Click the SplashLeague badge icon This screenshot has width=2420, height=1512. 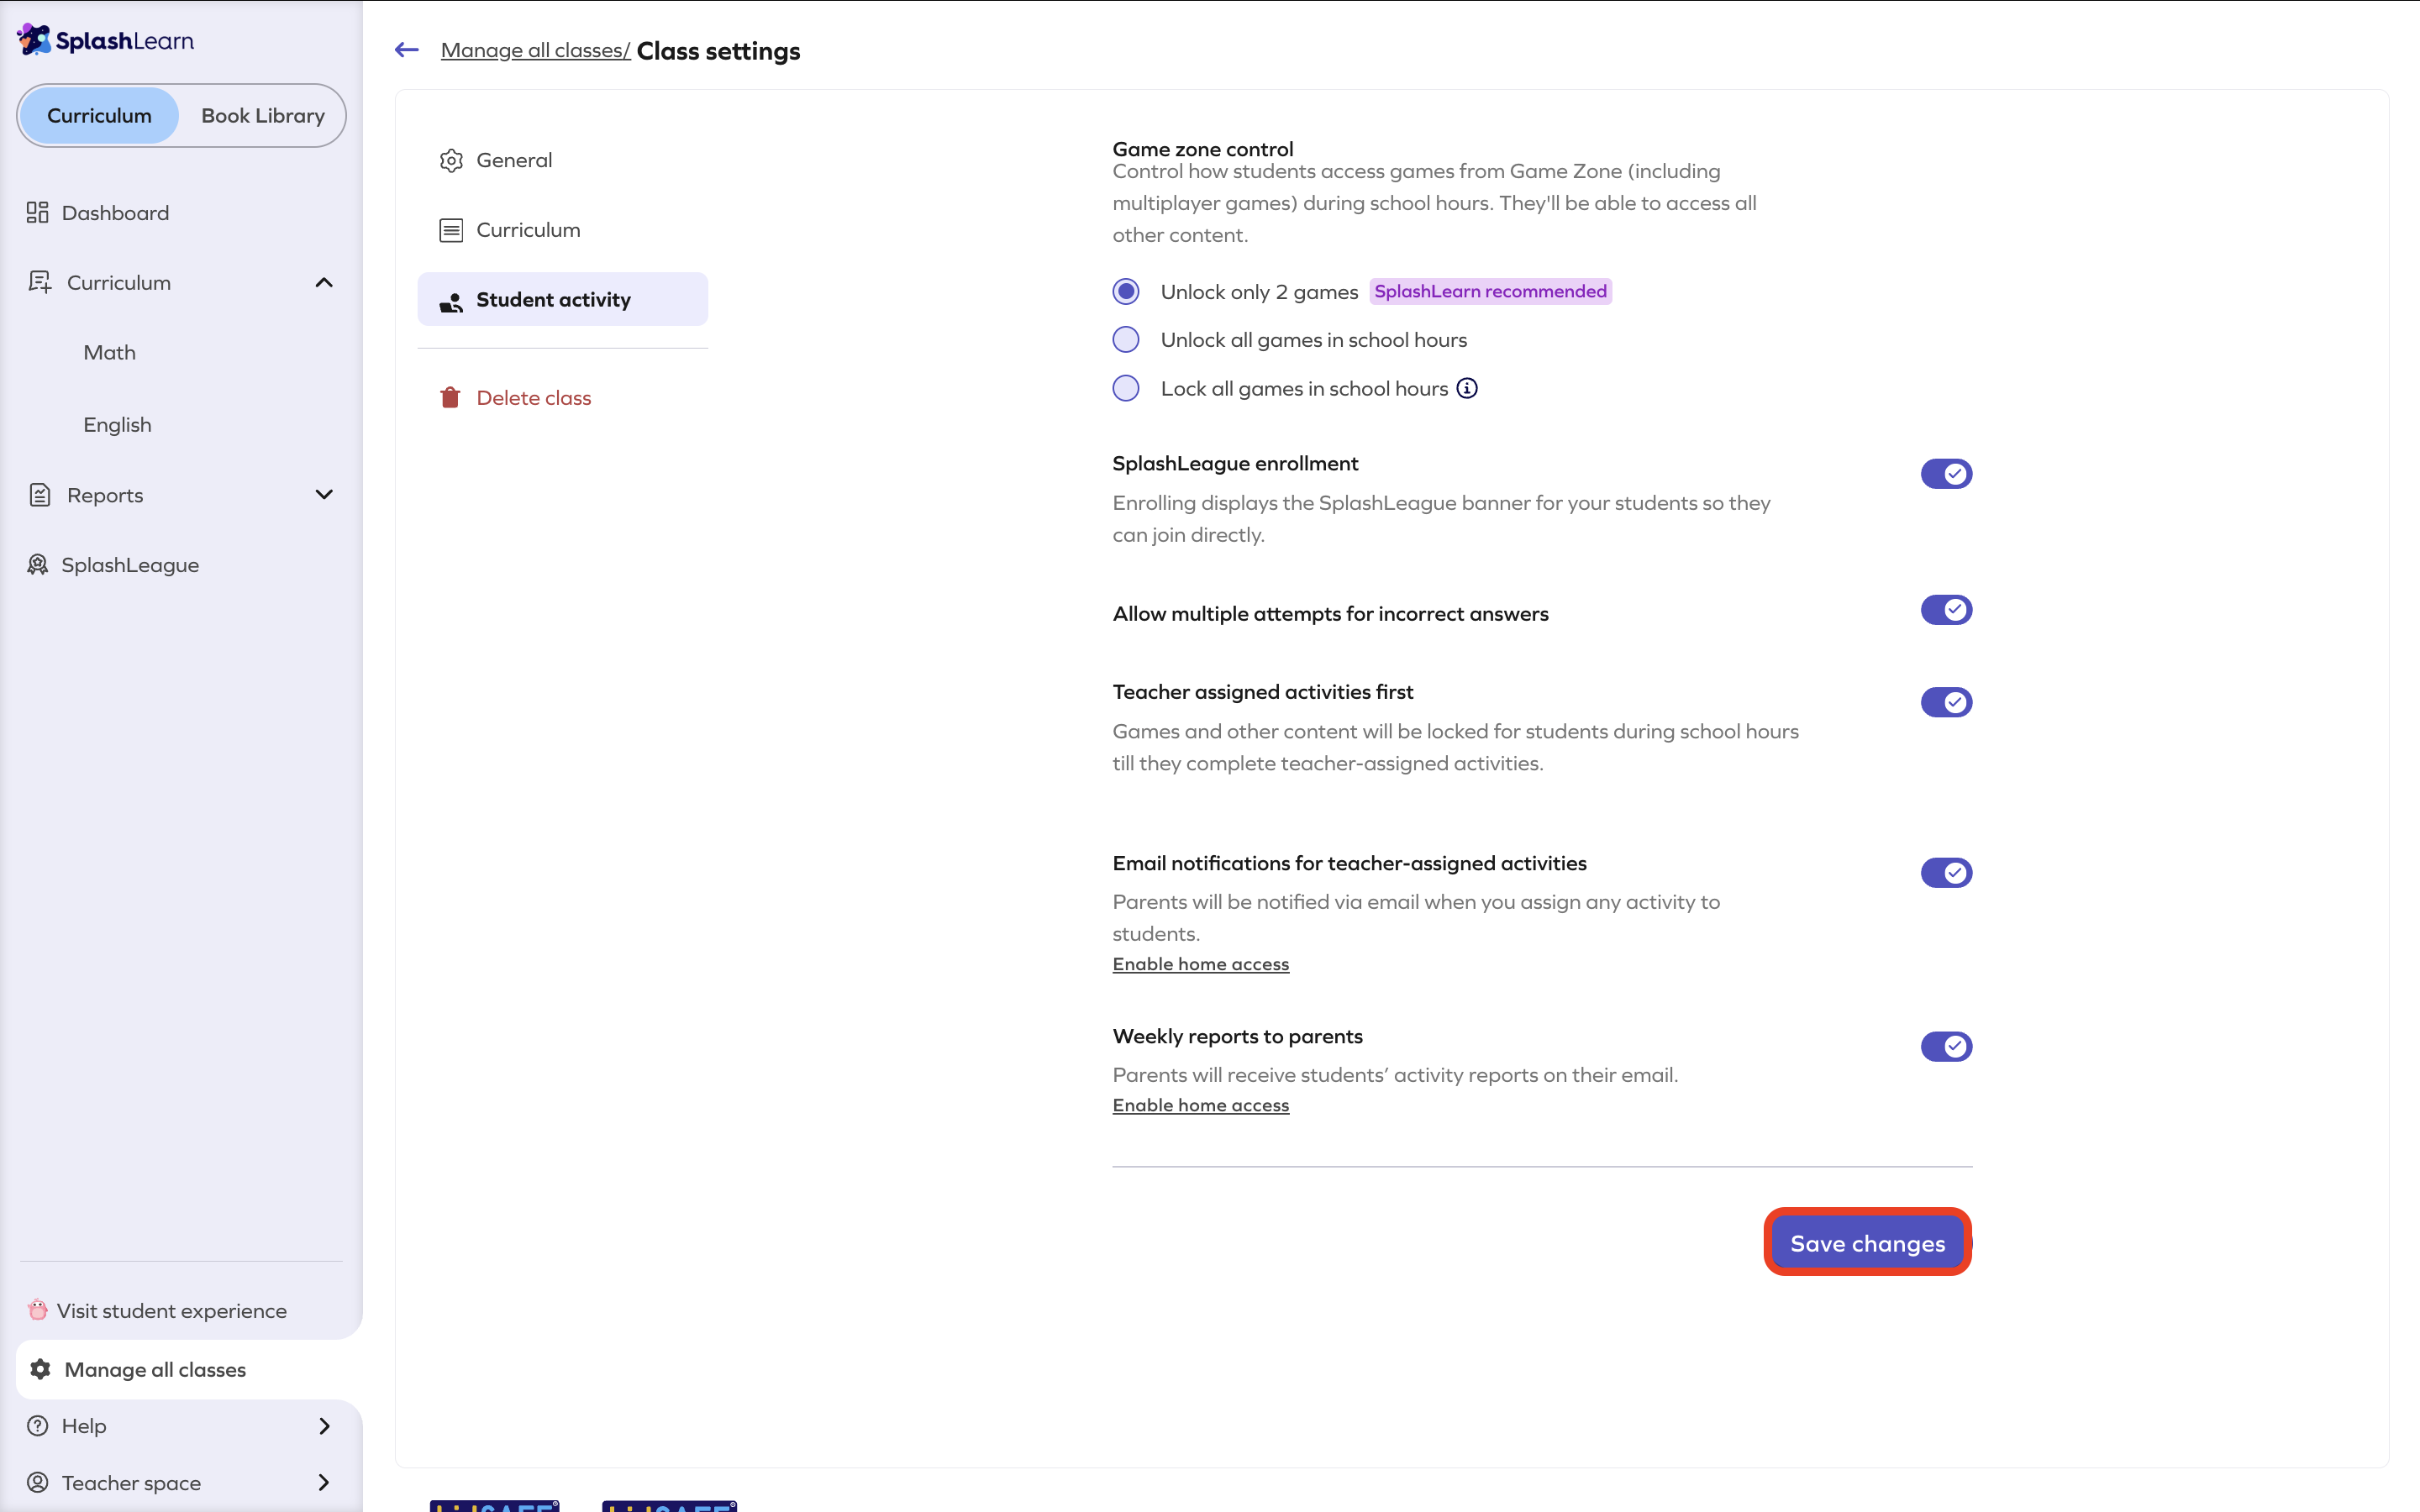[38, 565]
